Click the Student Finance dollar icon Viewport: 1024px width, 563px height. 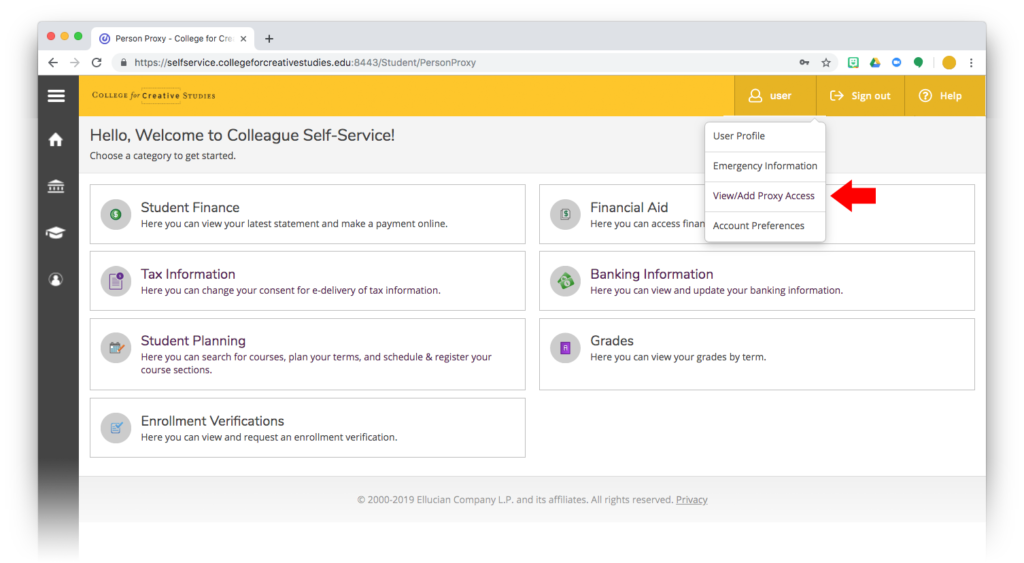click(116, 214)
